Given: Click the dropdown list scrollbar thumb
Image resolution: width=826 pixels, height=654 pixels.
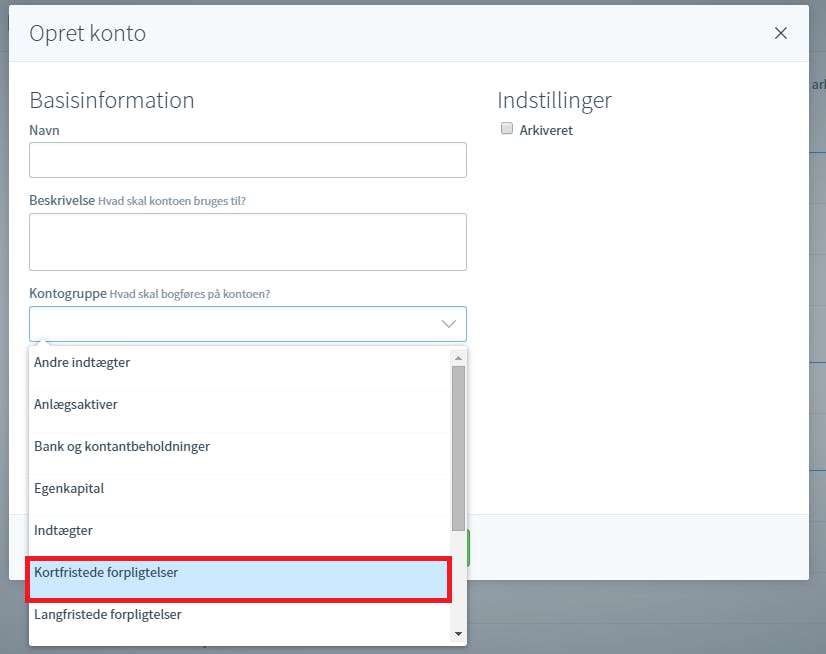Looking at the screenshot, I should tap(458, 448).
